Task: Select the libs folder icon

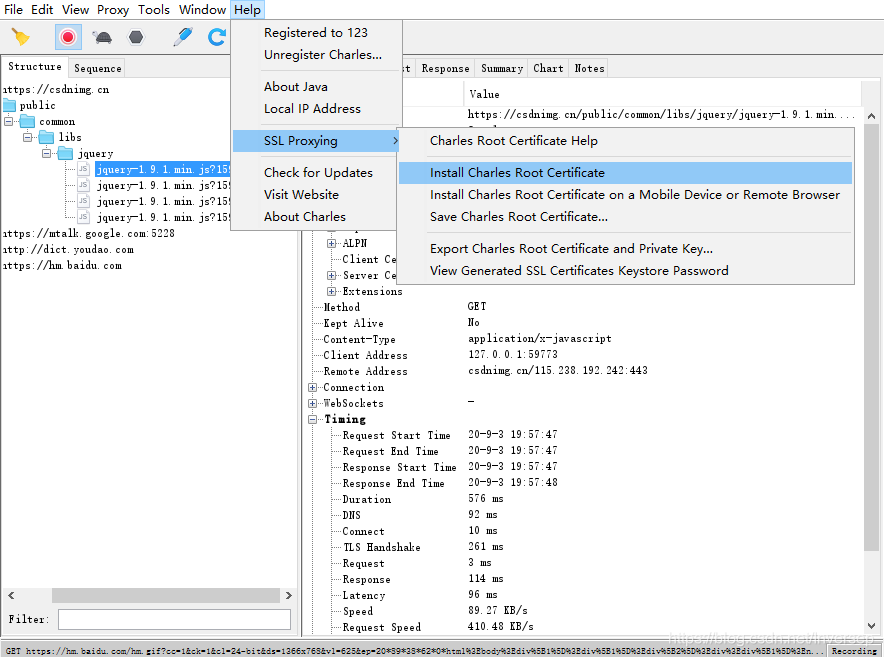Action: 47,137
